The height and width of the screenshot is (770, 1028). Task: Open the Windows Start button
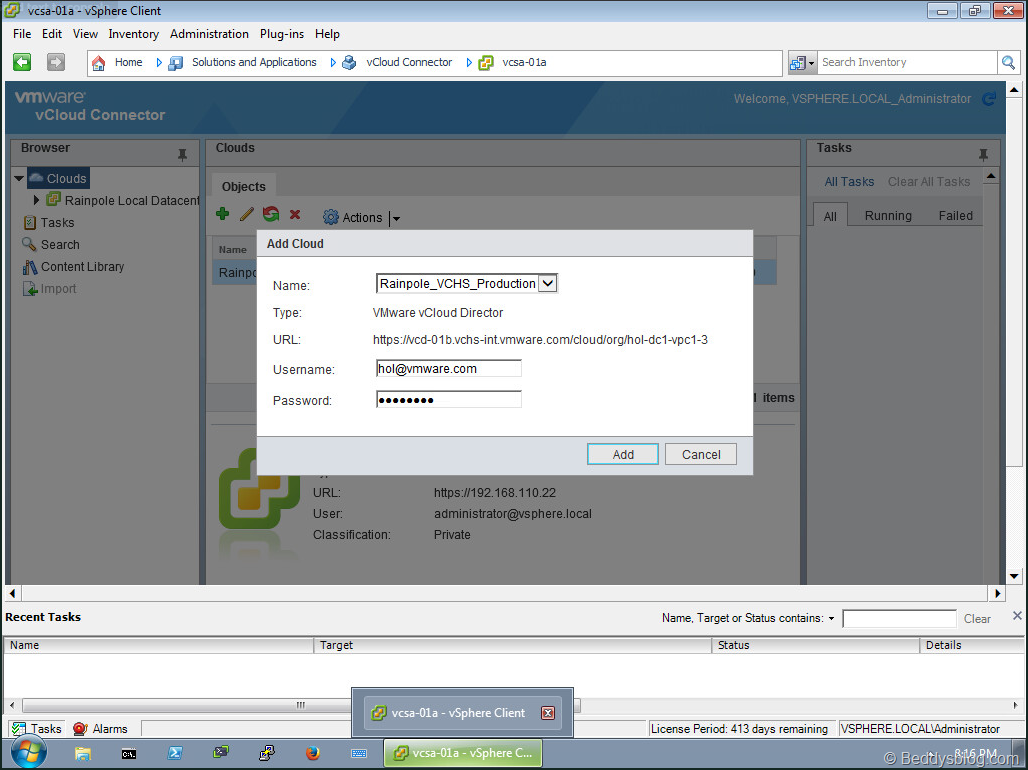(x=29, y=752)
